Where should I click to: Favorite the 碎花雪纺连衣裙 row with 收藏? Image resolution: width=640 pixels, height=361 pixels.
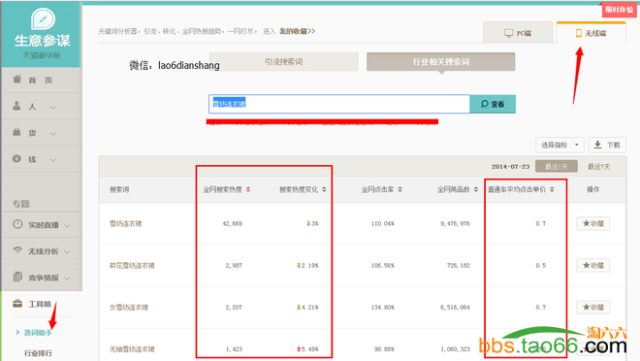(x=593, y=265)
